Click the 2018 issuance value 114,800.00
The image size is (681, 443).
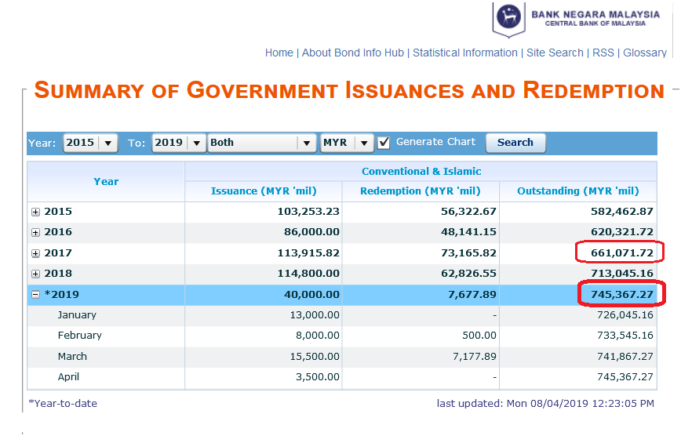pyautogui.click(x=308, y=274)
